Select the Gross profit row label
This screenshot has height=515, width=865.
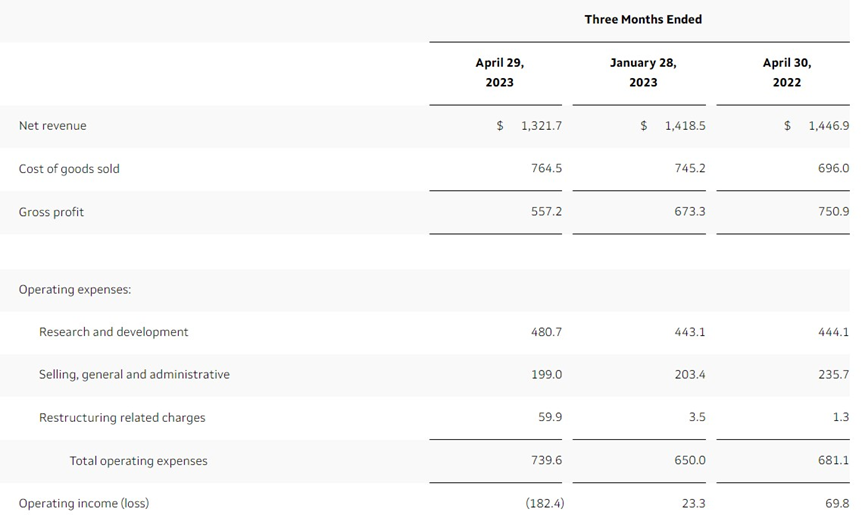click(x=51, y=212)
